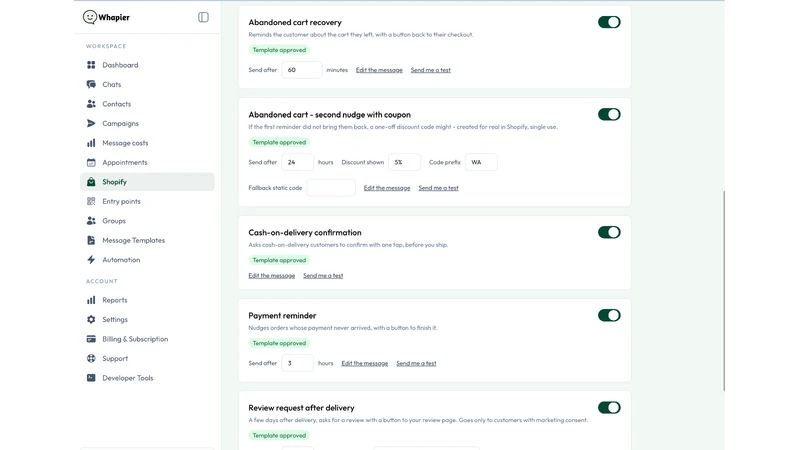
Task: Switch off Review request after delivery
Action: pyautogui.click(x=609, y=408)
